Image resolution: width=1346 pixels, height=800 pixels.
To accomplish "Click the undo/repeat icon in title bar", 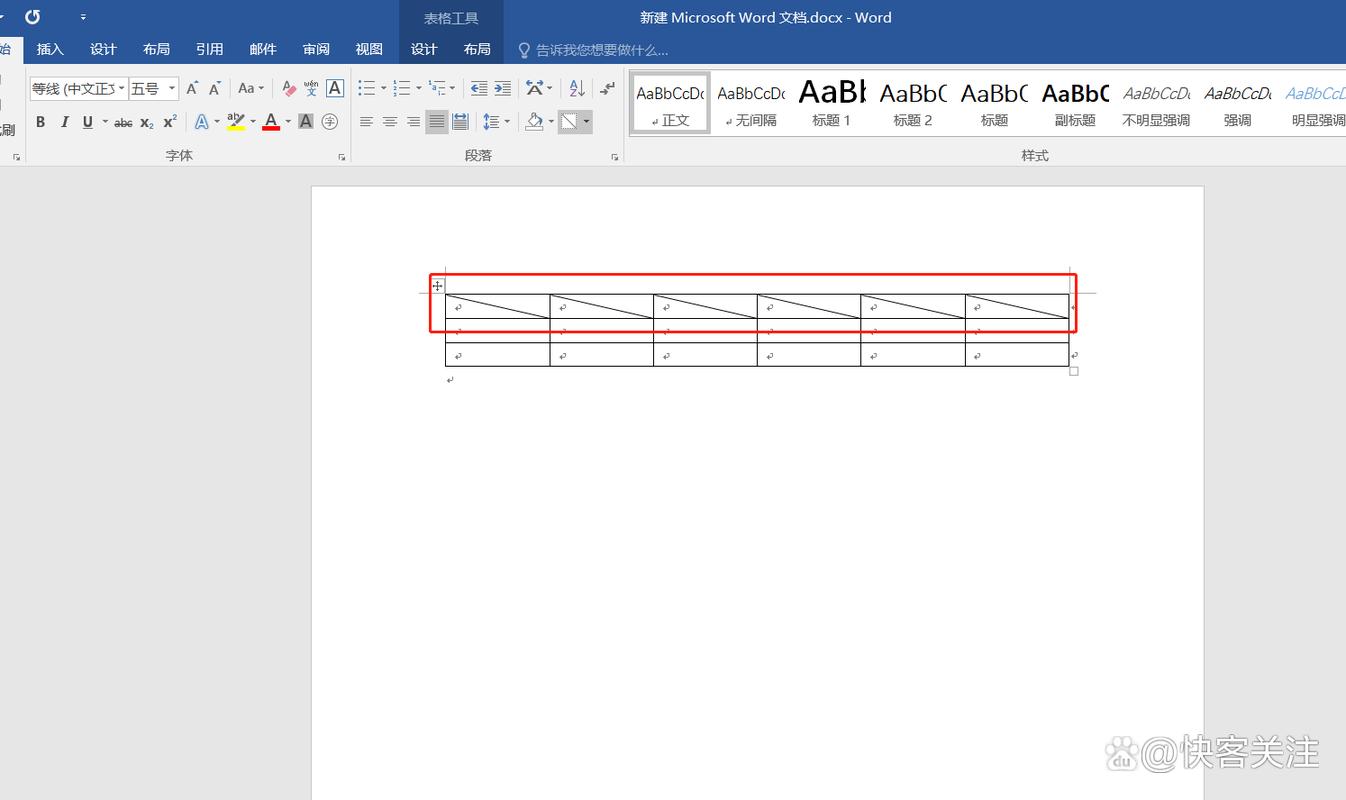I will coord(33,17).
